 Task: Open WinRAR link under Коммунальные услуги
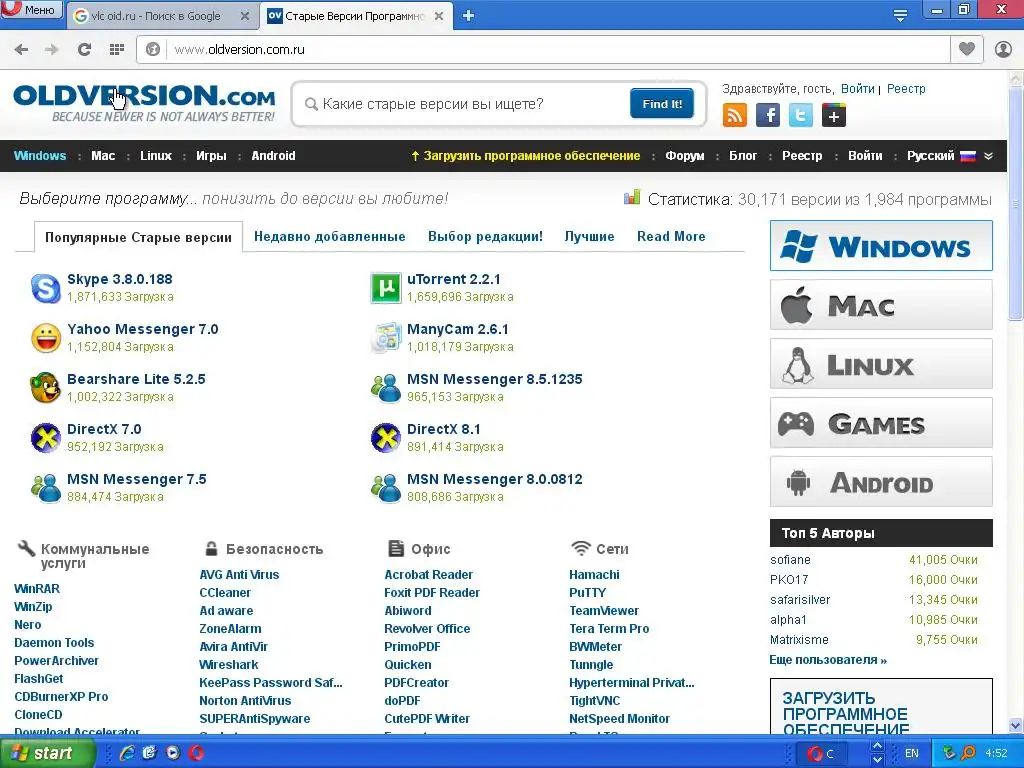[37, 588]
